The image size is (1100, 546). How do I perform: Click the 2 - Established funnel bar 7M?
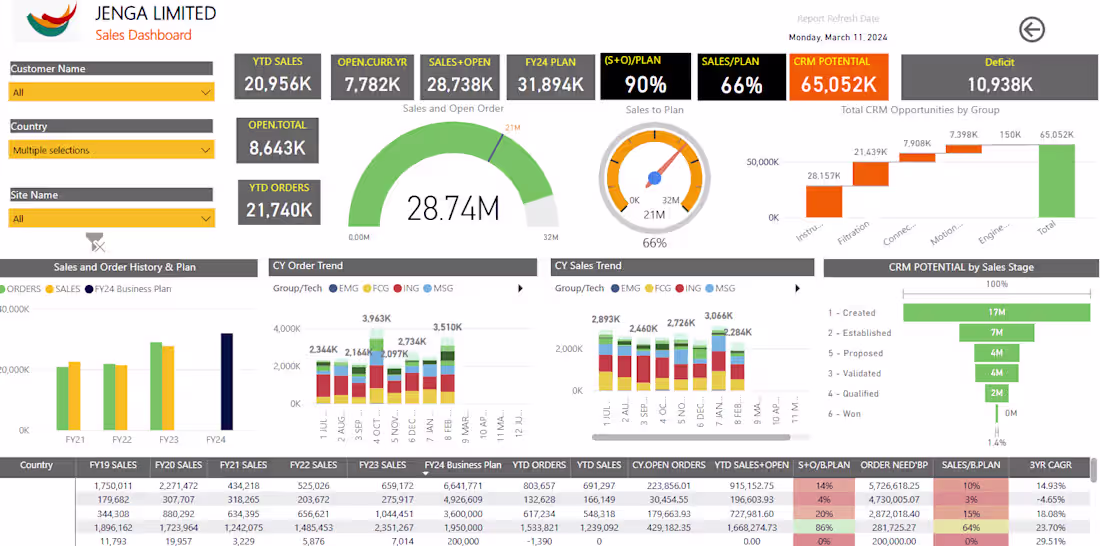point(996,333)
